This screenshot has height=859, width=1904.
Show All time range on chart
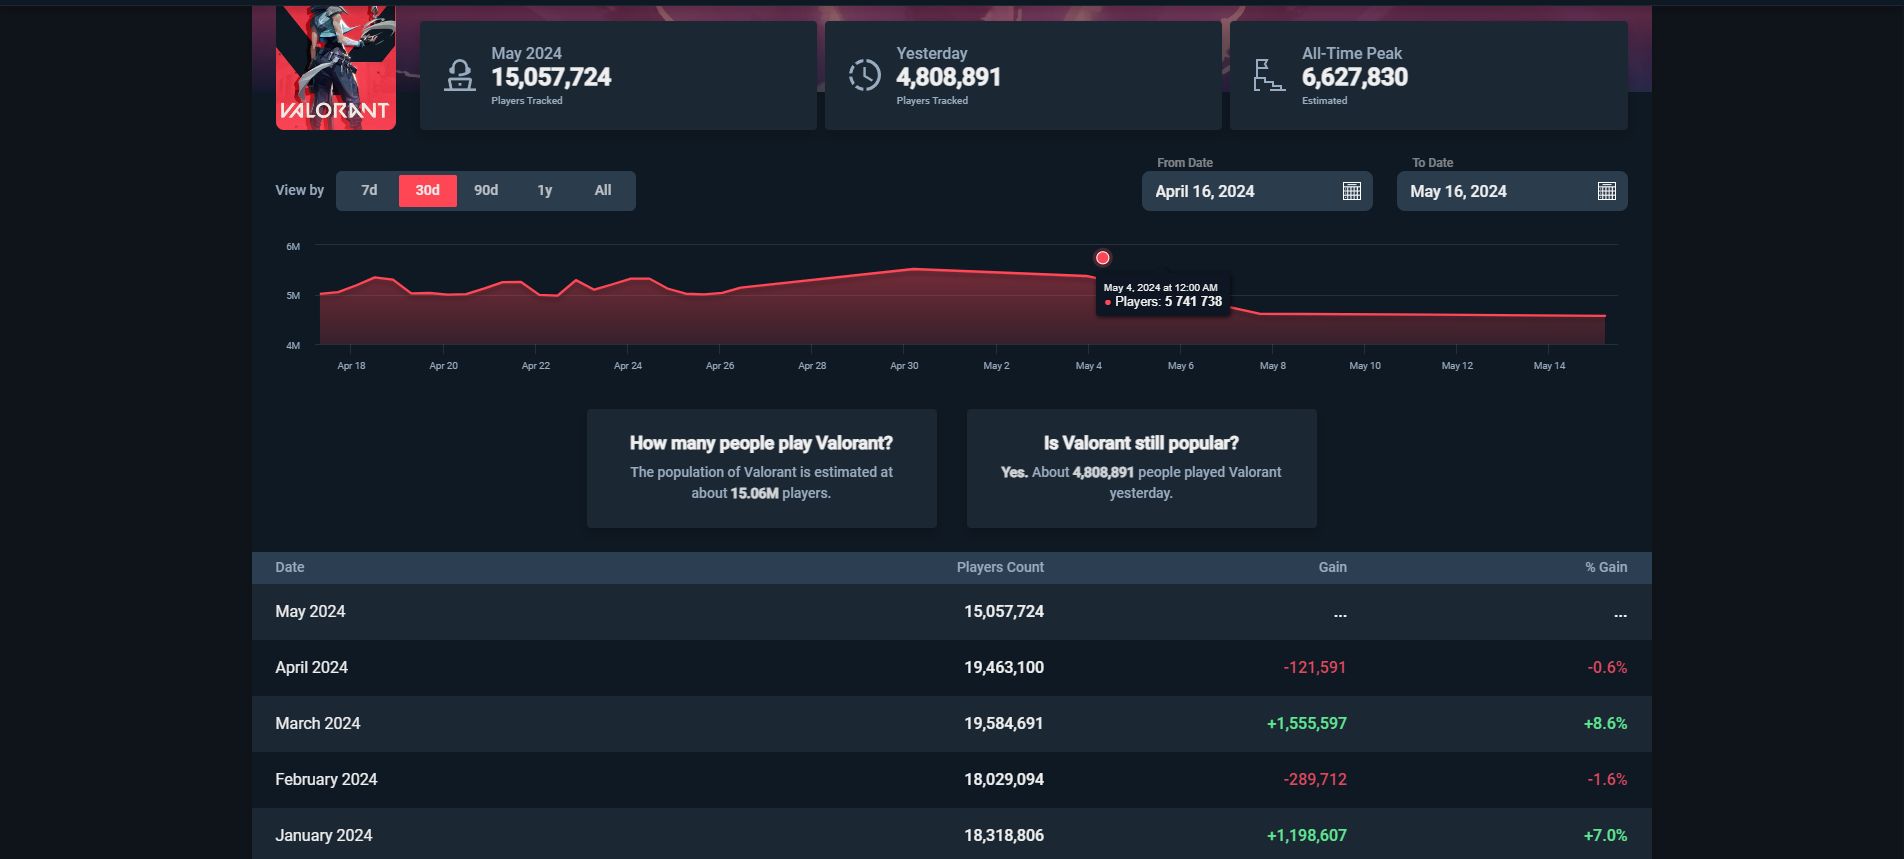603,190
